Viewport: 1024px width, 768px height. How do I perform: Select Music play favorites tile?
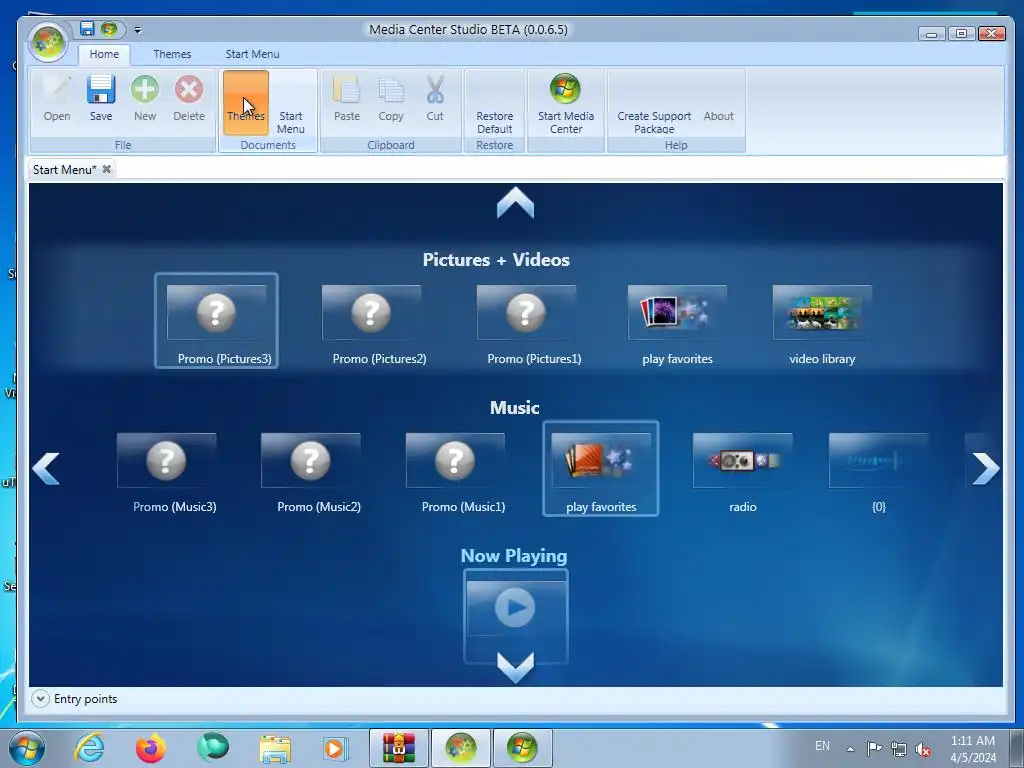point(601,468)
